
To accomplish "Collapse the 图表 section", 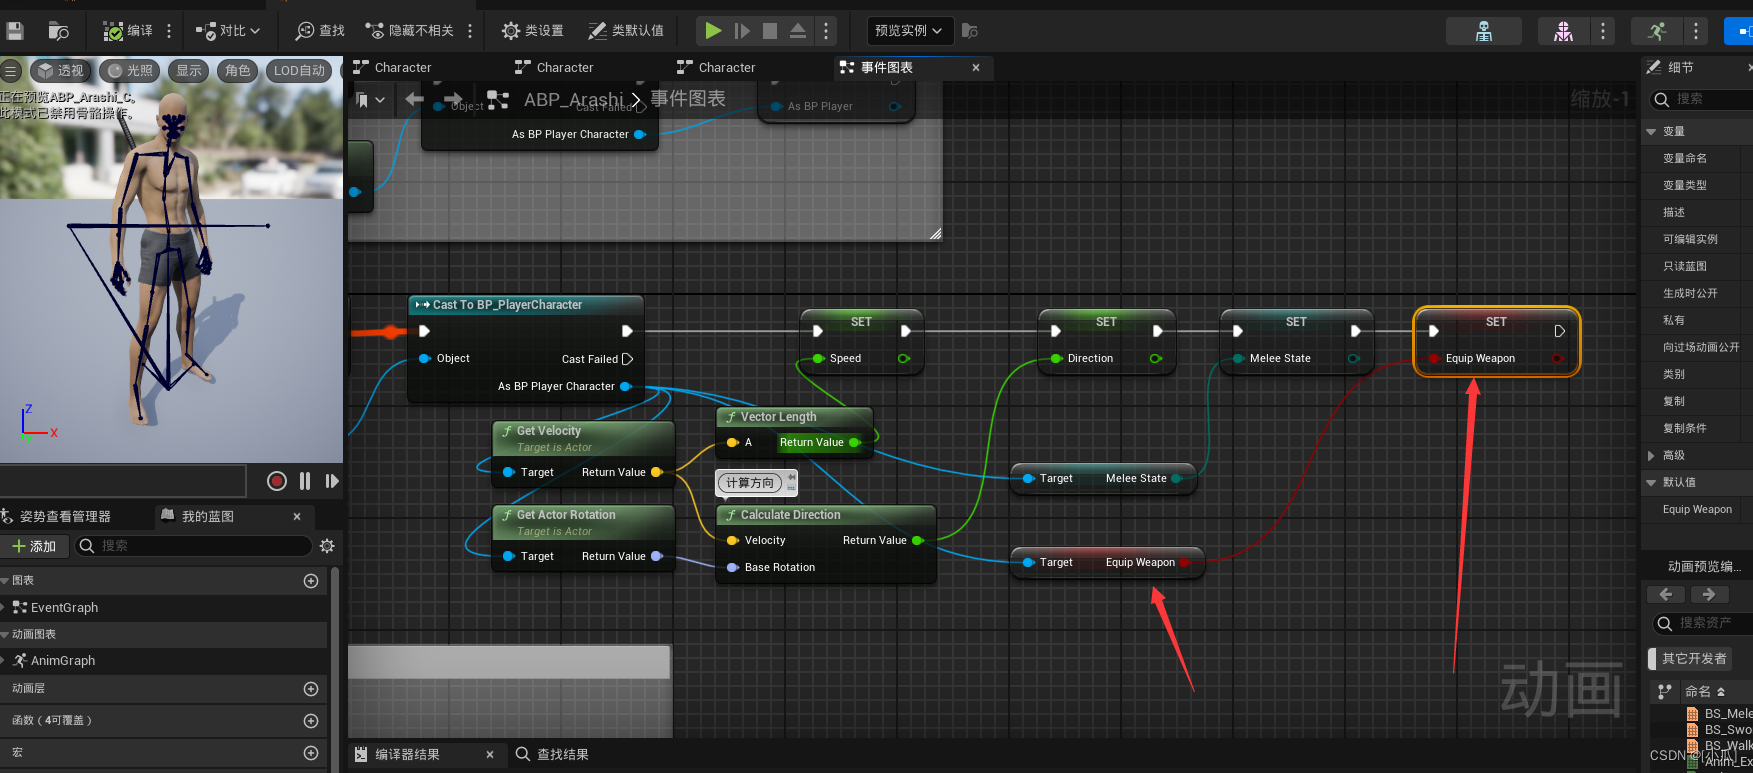I will pyautogui.click(x=5, y=580).
